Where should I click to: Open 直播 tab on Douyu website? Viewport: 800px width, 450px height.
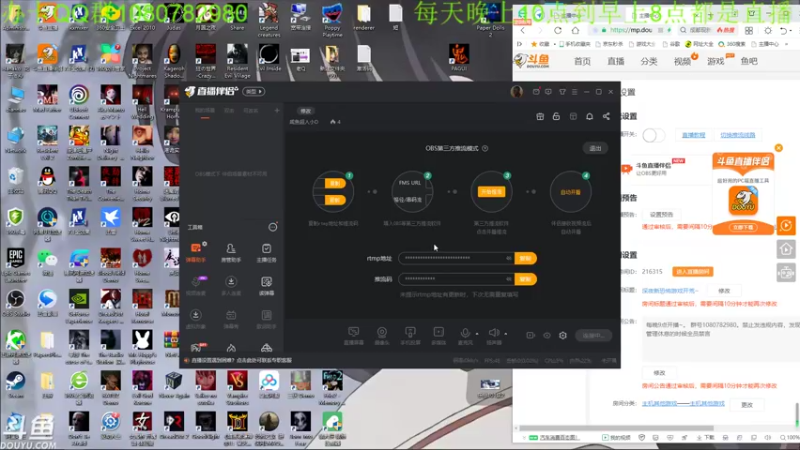click(616, 61)
